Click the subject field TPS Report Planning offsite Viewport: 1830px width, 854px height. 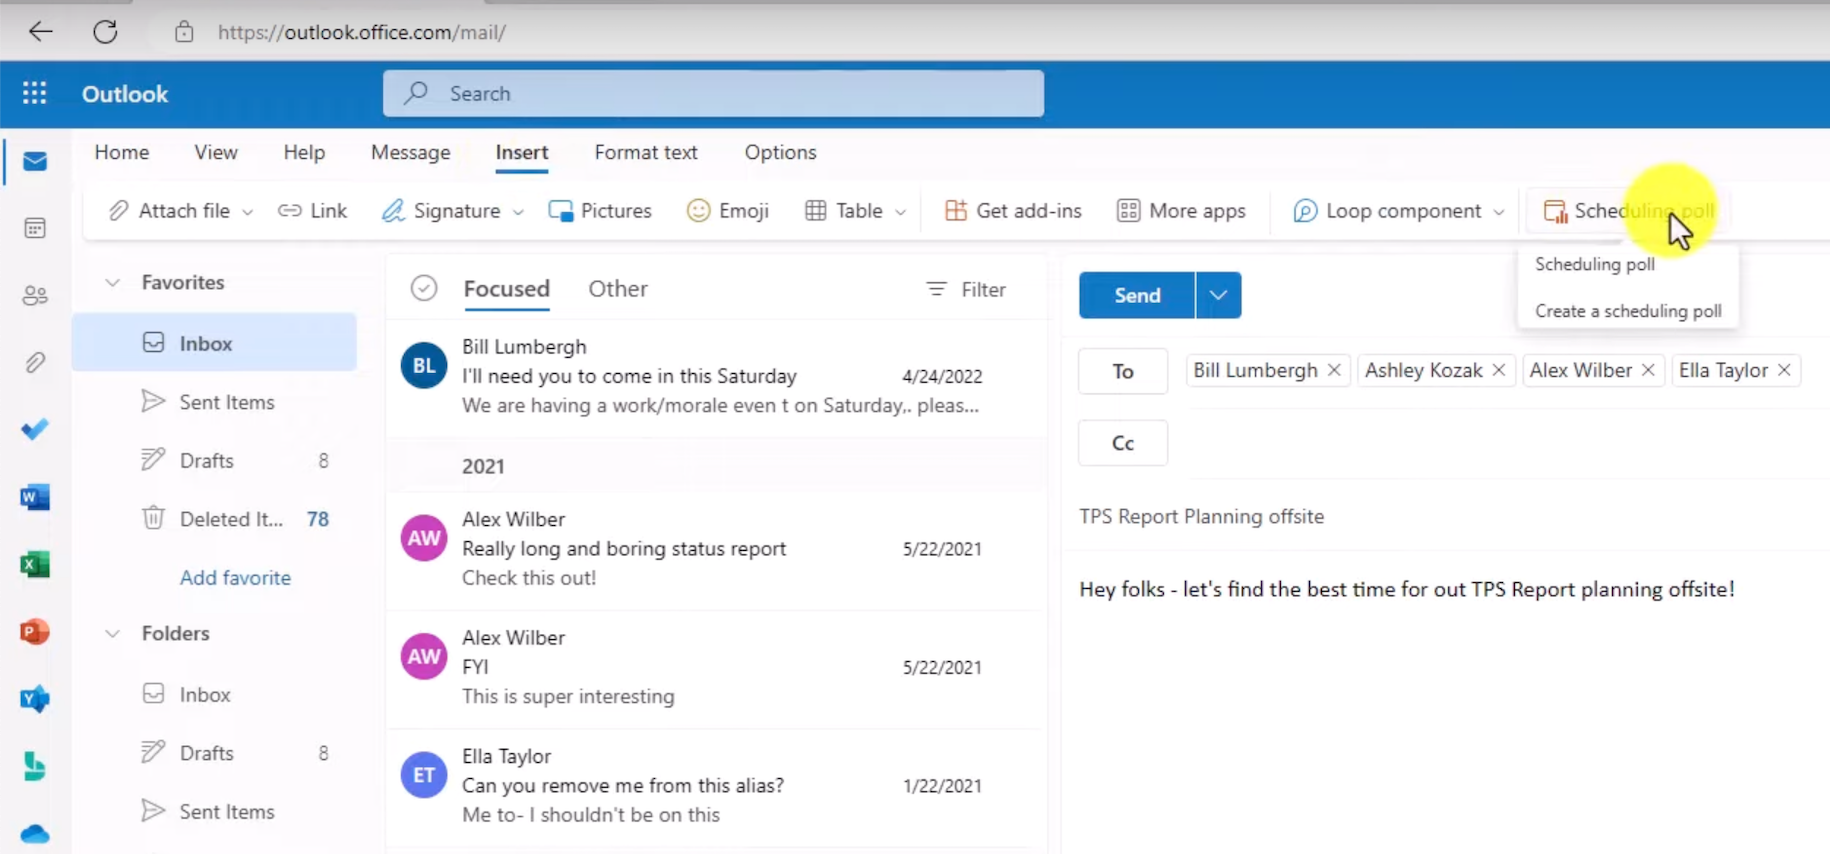click(x=1201, y=516)
